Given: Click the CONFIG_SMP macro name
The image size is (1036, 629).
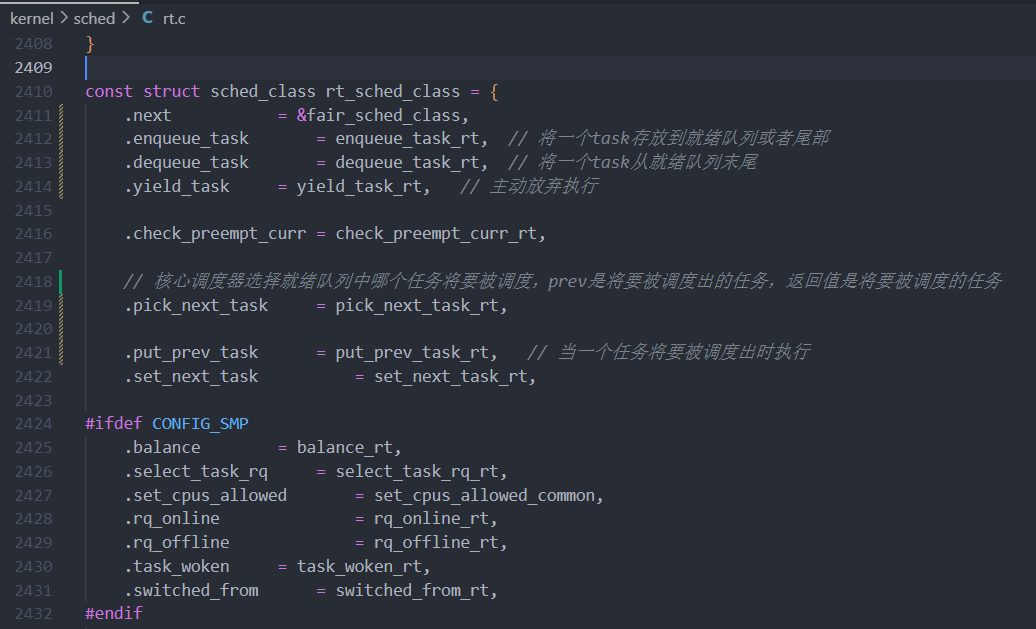Looking at the screenshot, I should point(200,423).
